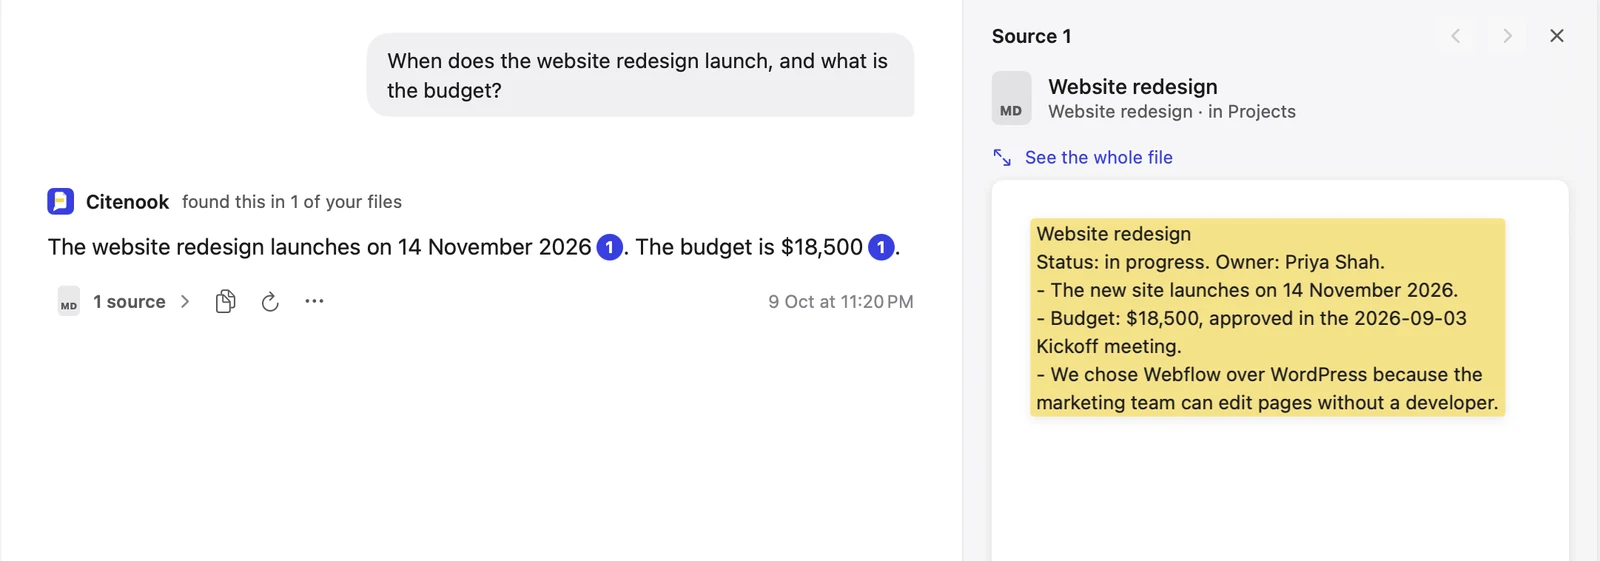Click the 'Budget: $18,500' line in excerpt
The width and height of the screenshot is (1600, 561).
pos(1251,332)
